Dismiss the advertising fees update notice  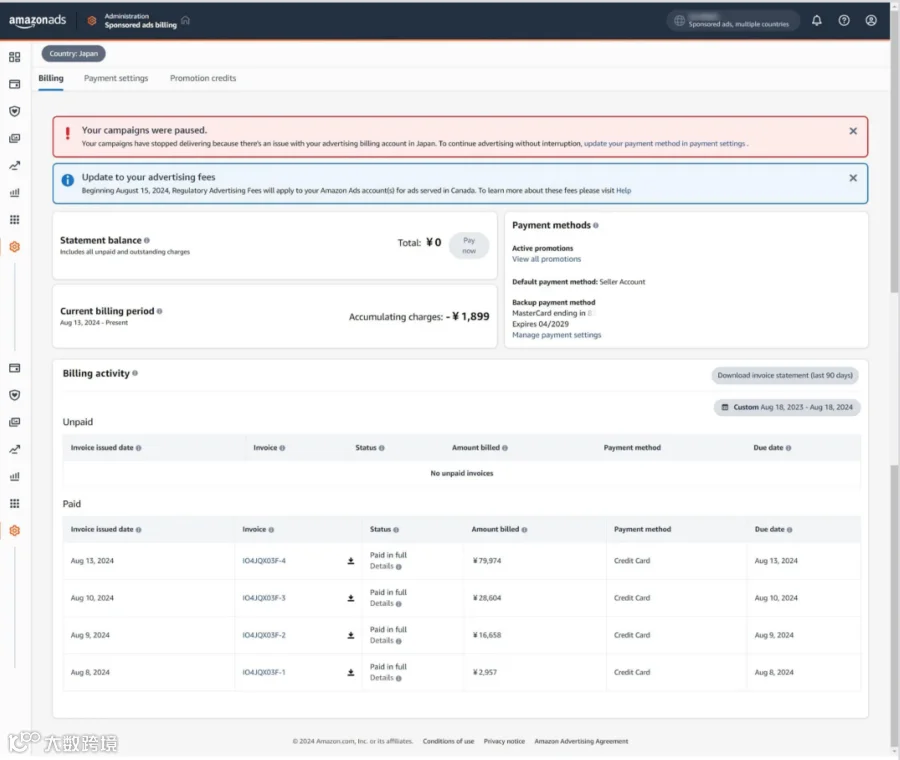pyautogui.click(x=853, y=178)
